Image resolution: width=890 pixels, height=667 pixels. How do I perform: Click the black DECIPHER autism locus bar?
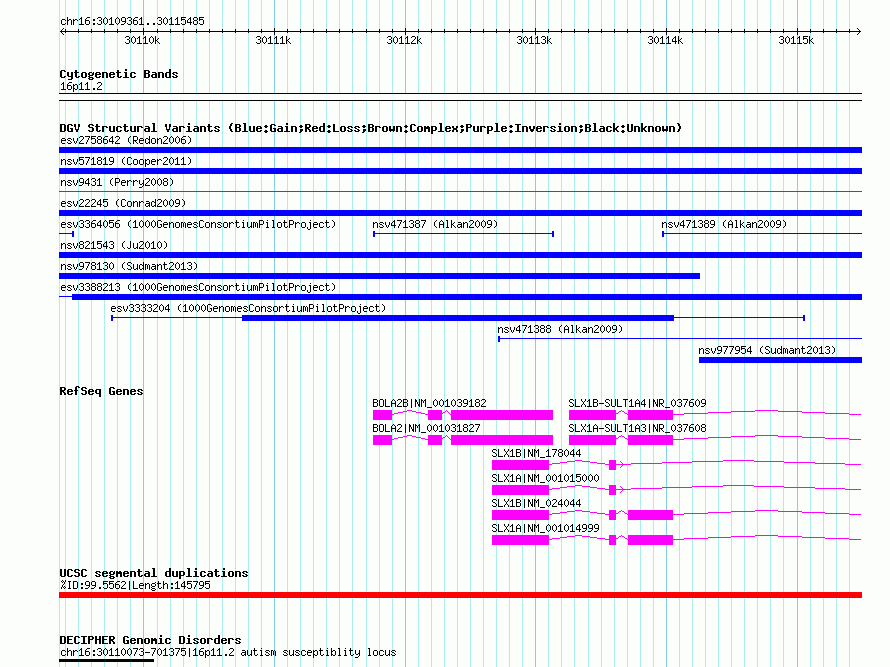(106, 660)
